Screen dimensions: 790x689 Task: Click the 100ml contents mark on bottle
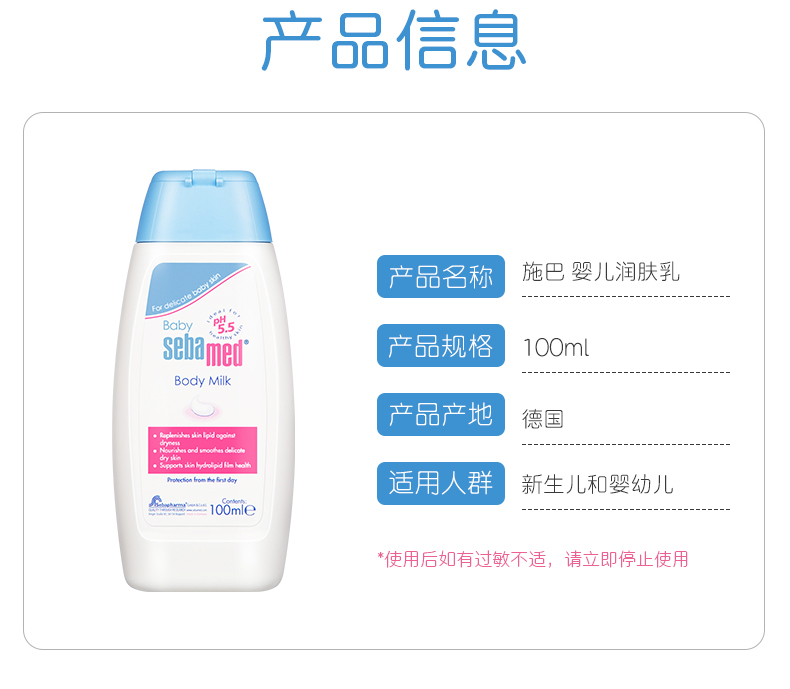coord(232,508)
